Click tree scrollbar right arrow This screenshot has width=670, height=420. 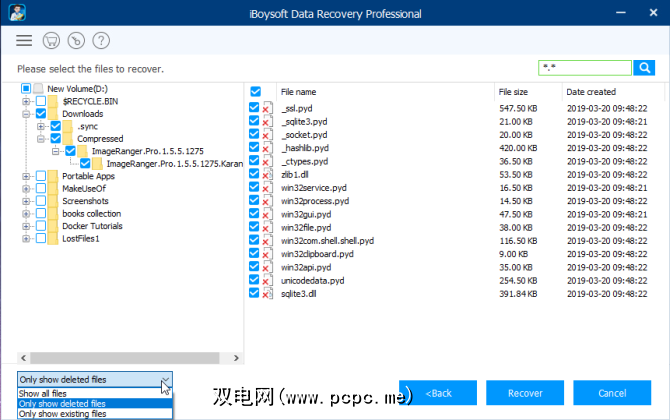236,358
